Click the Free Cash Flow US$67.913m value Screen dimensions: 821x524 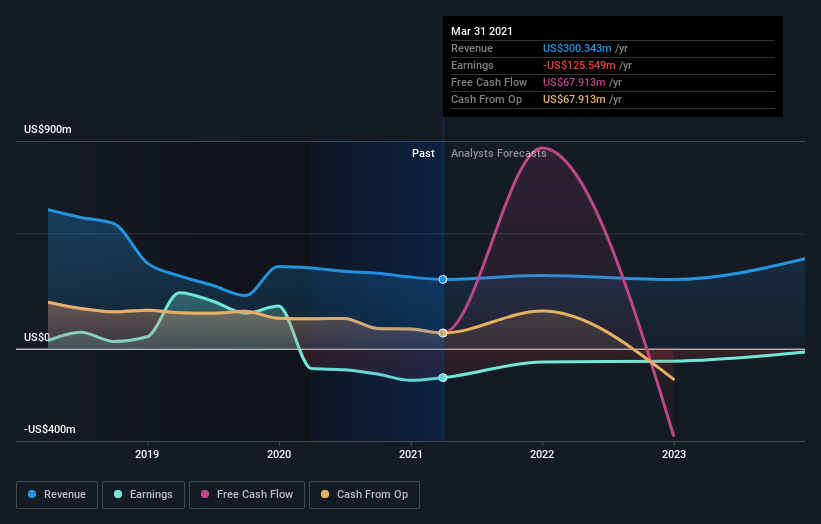pos(574,82)
